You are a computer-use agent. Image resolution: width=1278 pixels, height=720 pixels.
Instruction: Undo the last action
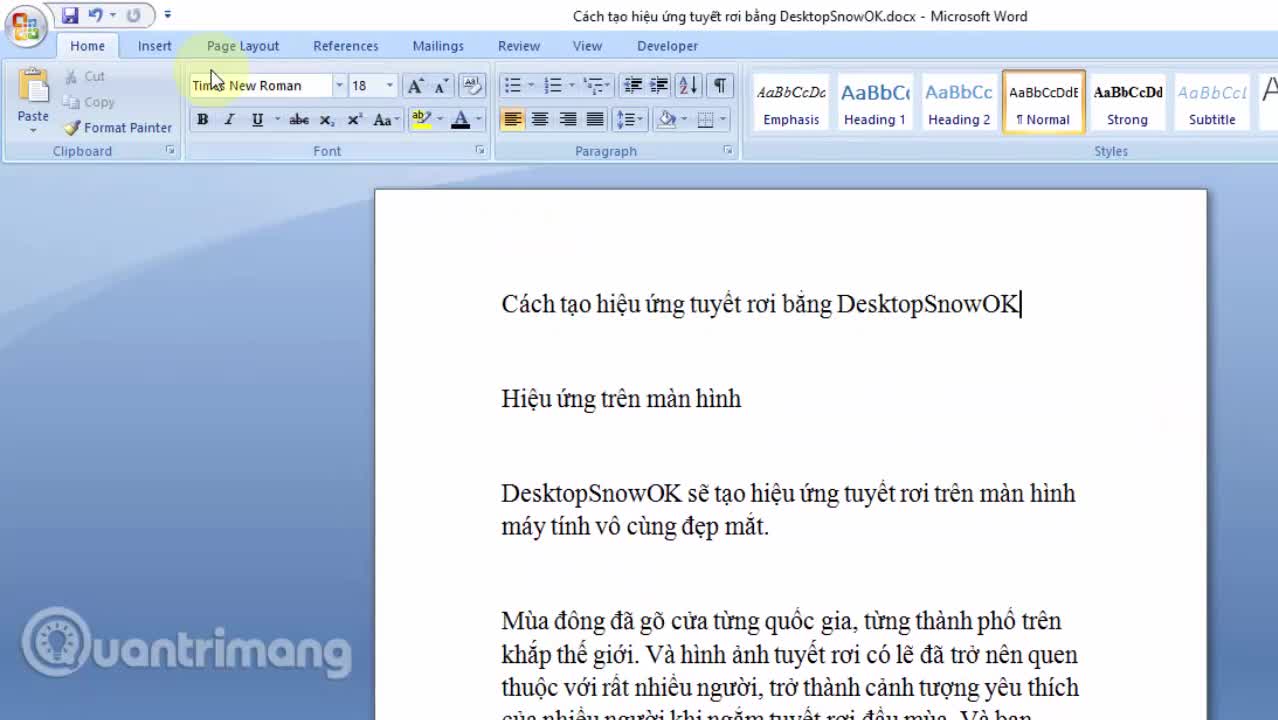click(95, 15)
